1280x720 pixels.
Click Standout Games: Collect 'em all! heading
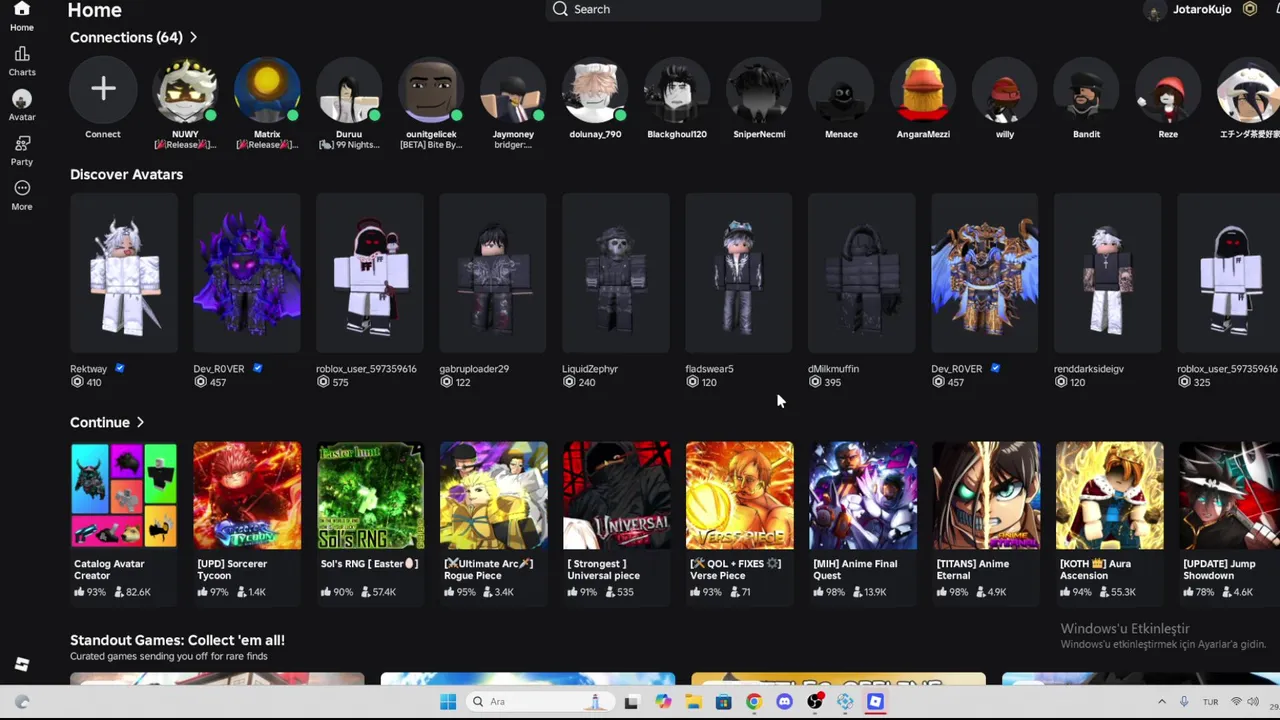[177, 640]
